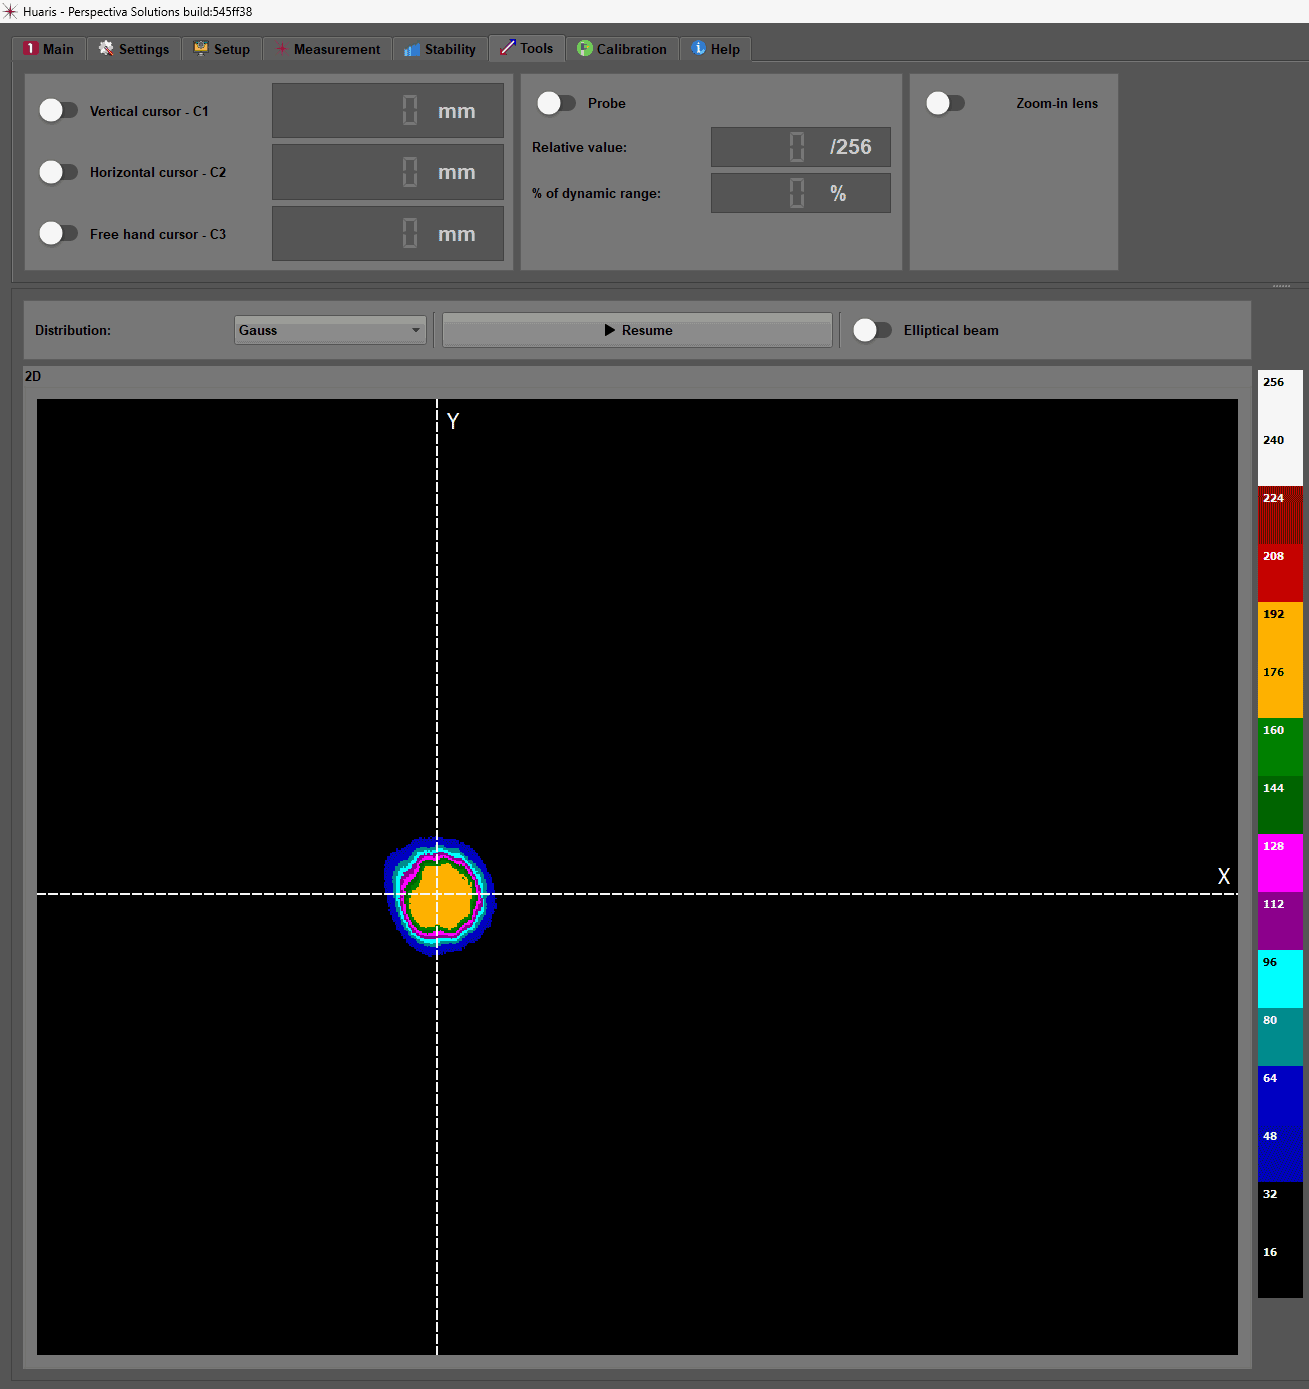Click the Stability tab chart icon

412,50
